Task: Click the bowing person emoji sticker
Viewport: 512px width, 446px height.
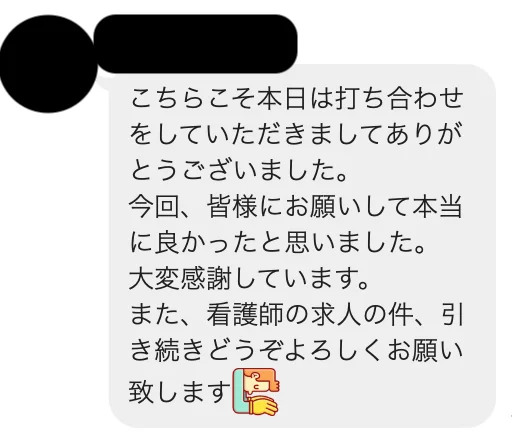Action: click(x=255, y=392)
